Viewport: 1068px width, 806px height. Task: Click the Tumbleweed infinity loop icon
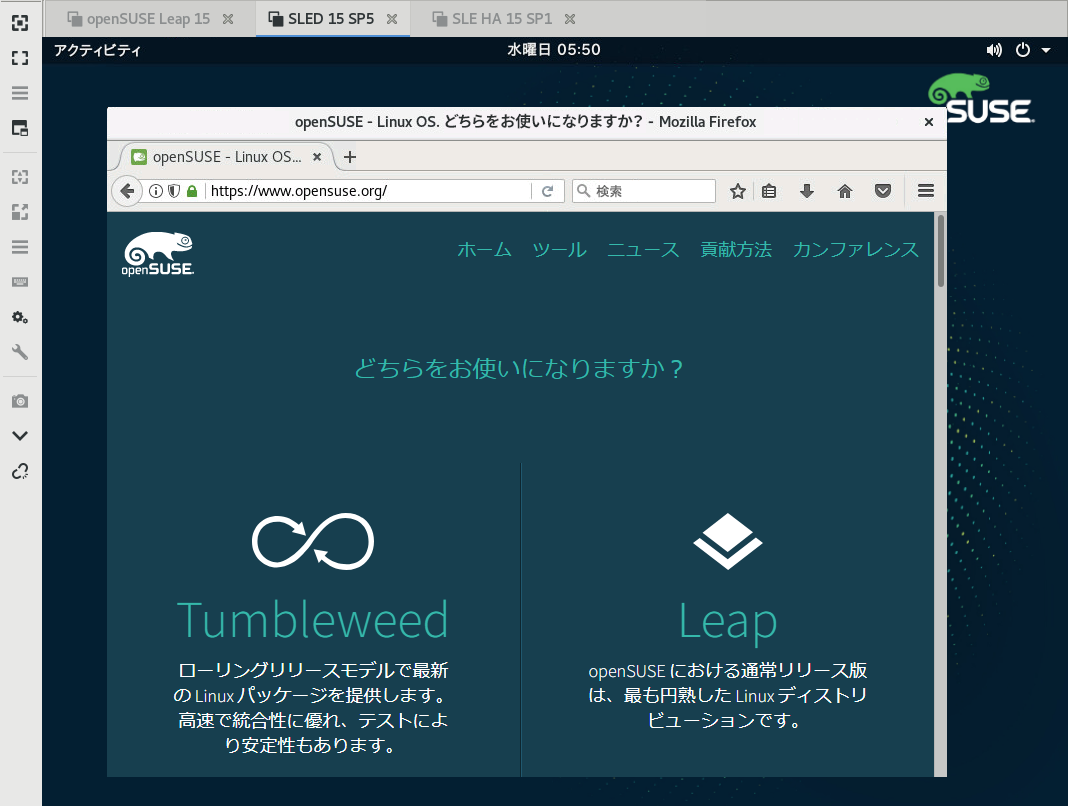[x=313, y=541]
